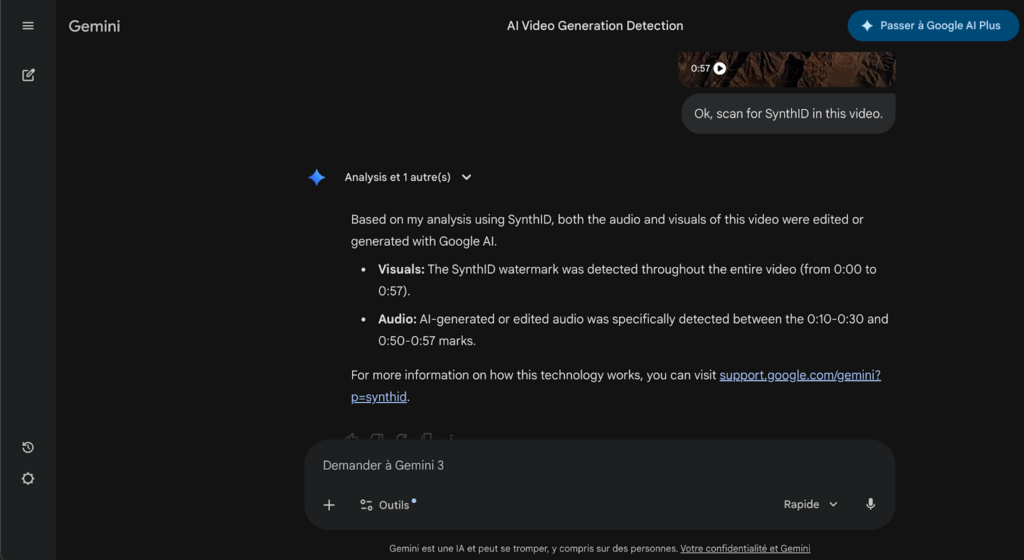The image size is (1024, 560).
Task: Click the "AI Video Generation Detection" chat title
Action: 595,26
